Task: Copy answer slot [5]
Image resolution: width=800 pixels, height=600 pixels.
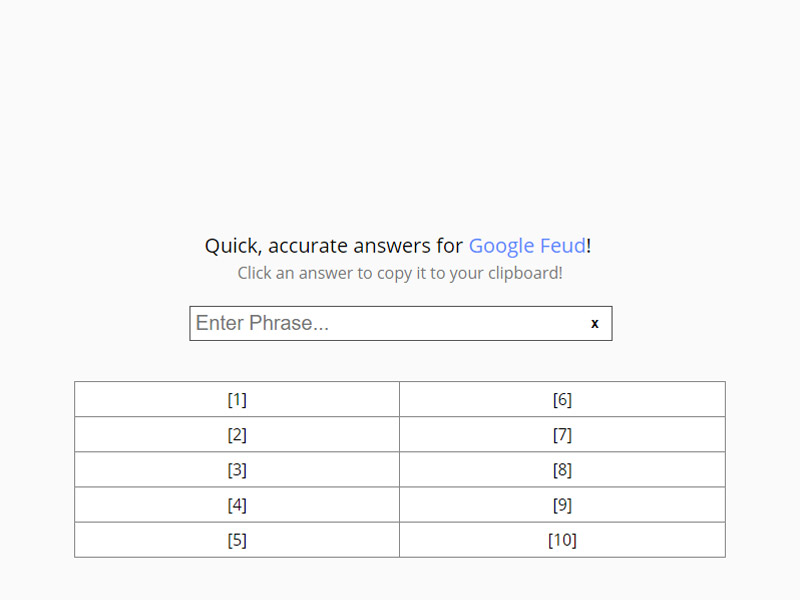Action: (237, 540)
